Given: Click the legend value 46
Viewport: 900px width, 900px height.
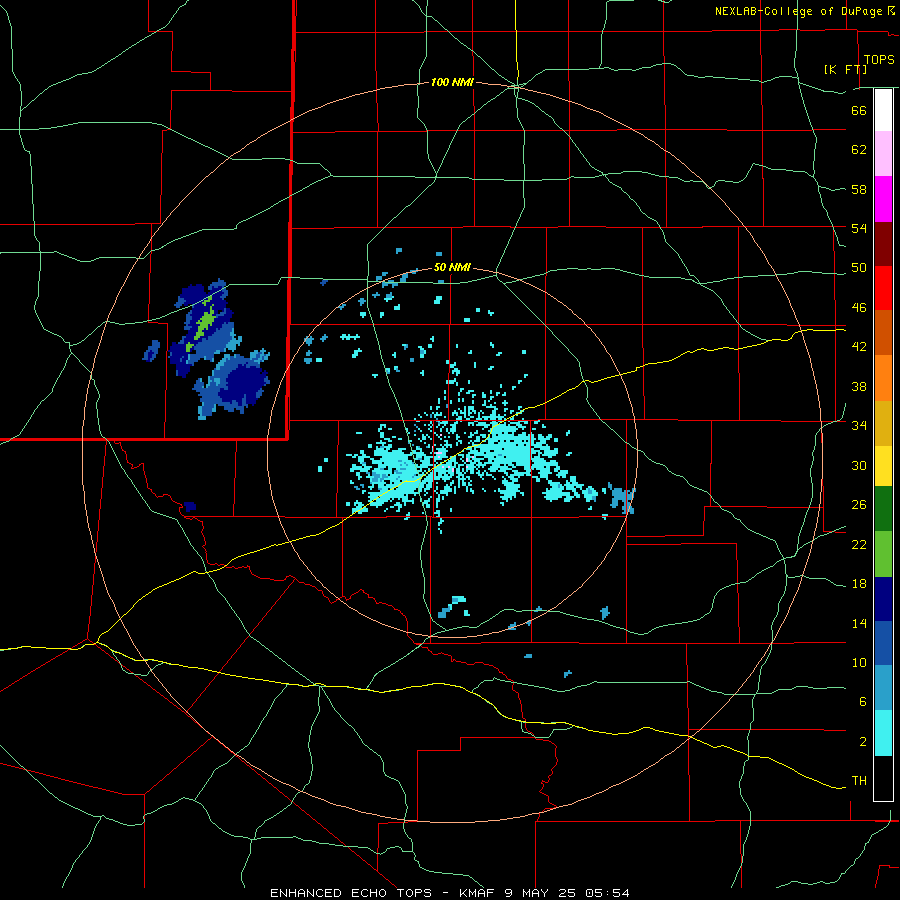Looking at the screenshot, I should (x=859, y=308).
